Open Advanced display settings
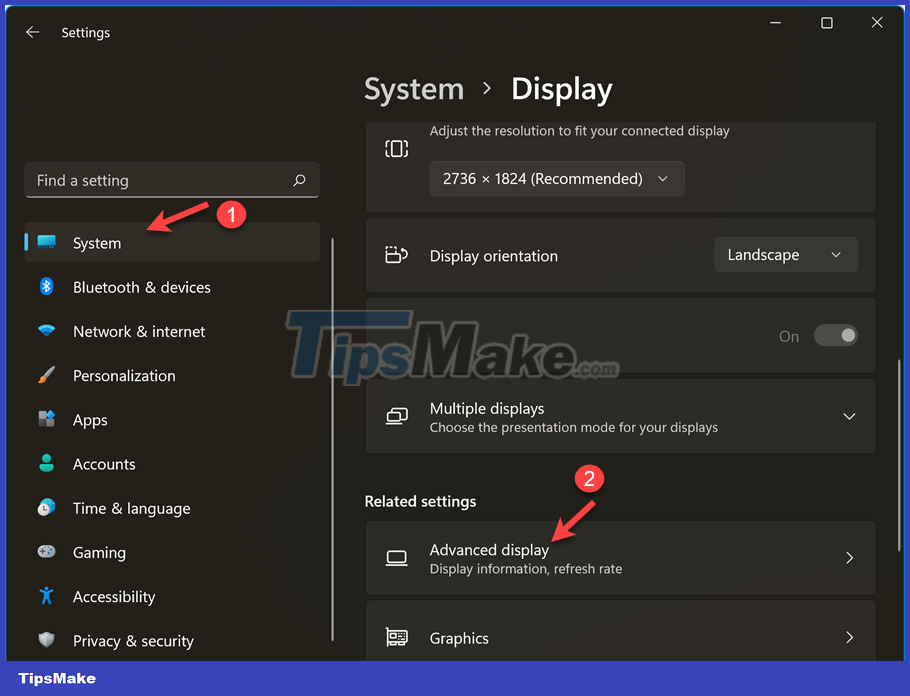Screen dimensions: 910x696 (x=620, y=557)
